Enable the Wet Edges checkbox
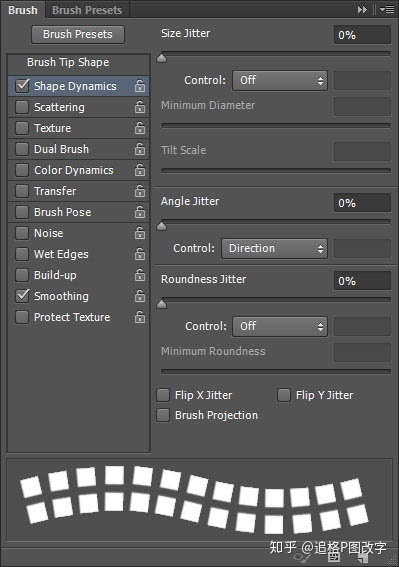The width and height of the screenshot is (399, 567). tap(22, 254)
